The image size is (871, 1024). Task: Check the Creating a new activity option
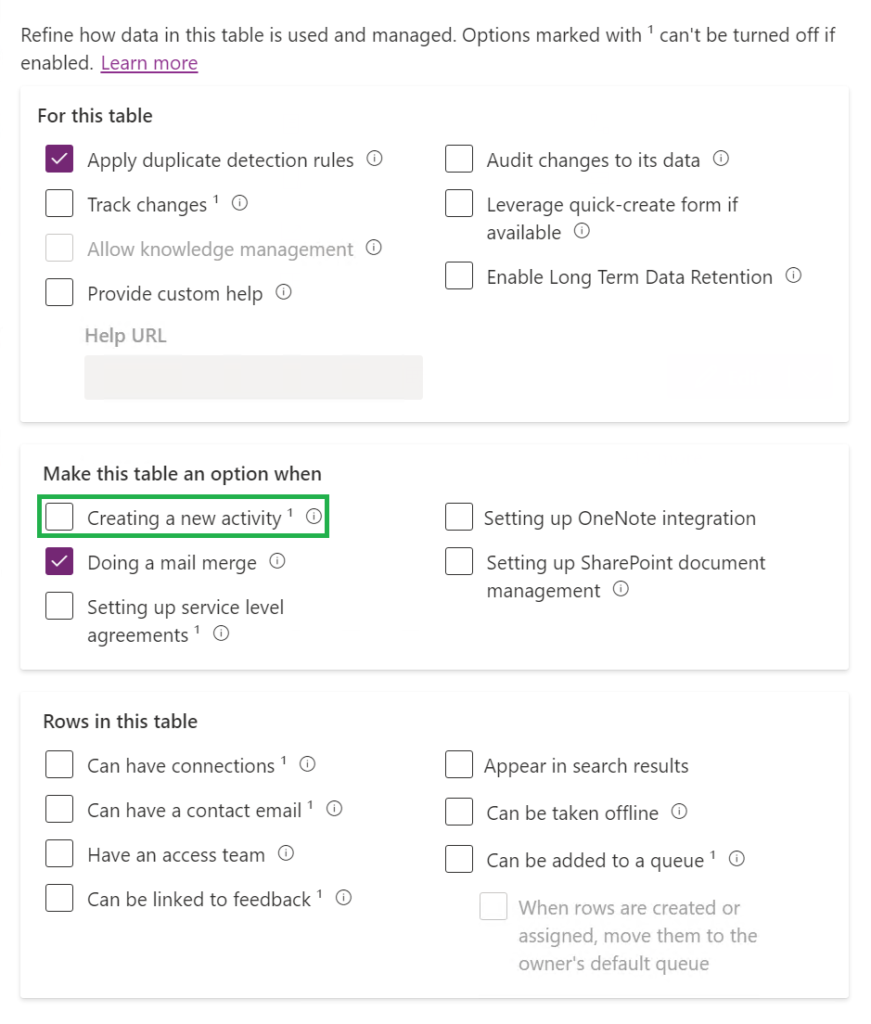click(x=60, y=516)
